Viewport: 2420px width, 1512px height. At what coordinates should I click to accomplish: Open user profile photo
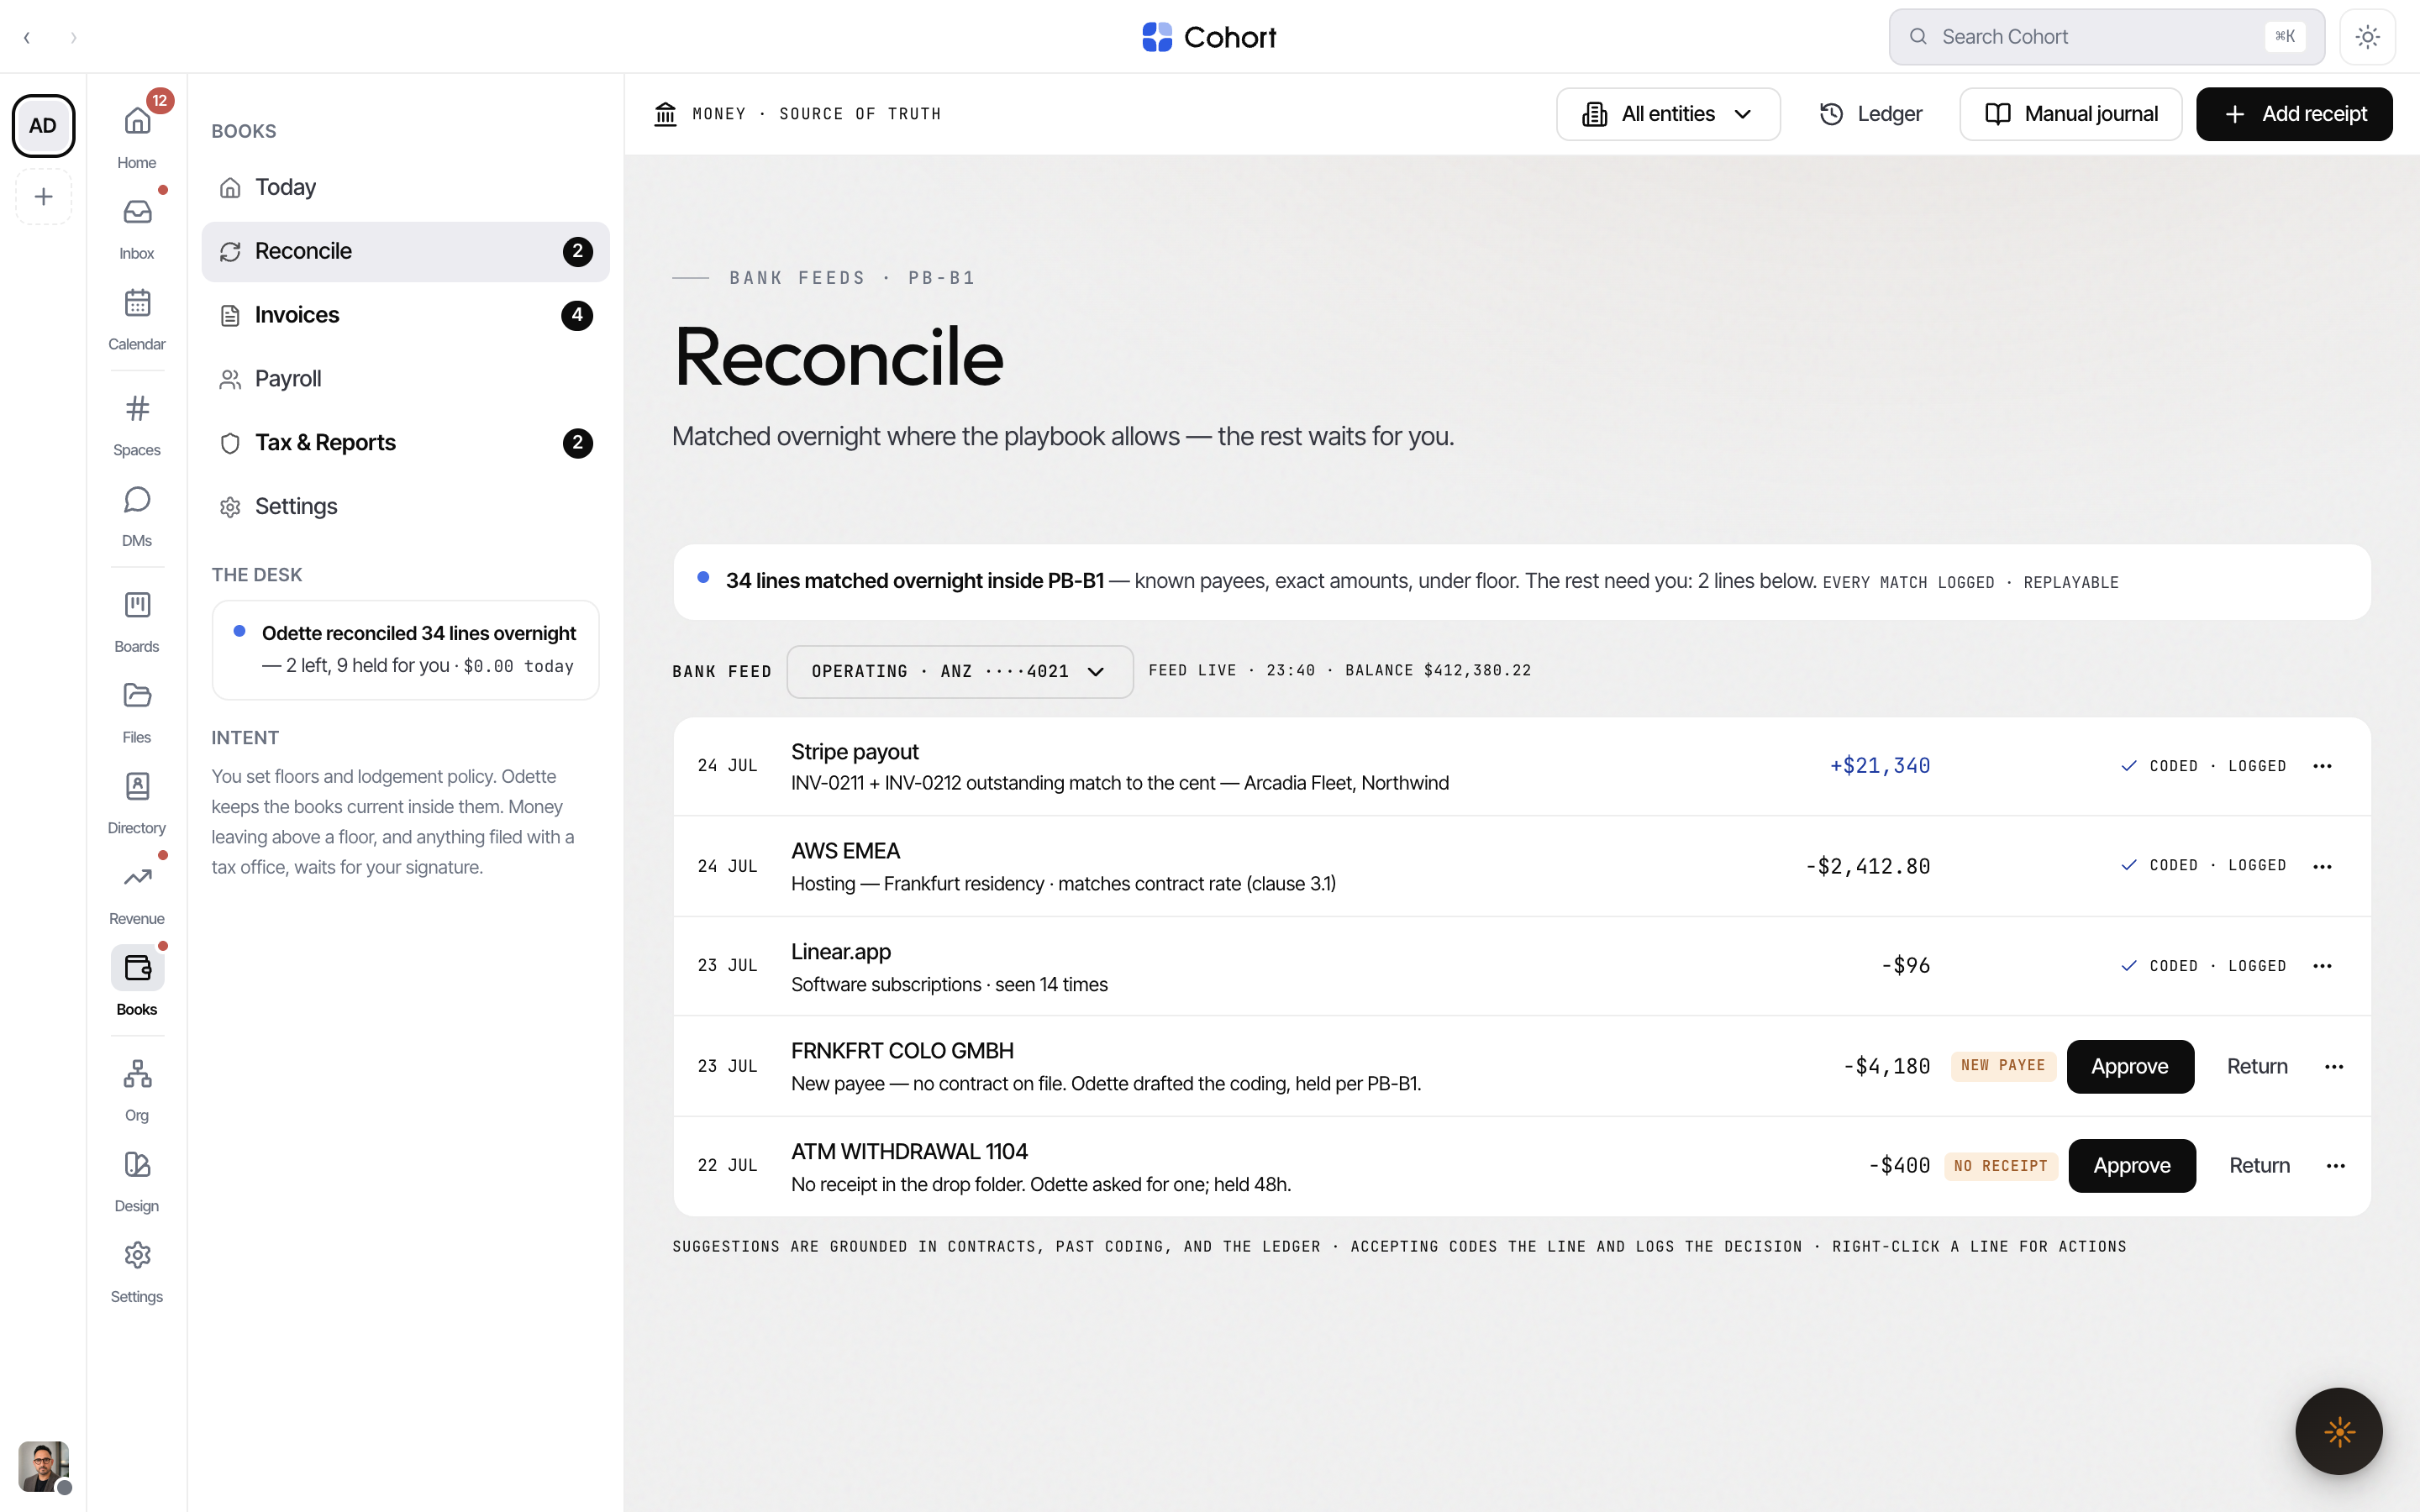(x=43, y=1466)
